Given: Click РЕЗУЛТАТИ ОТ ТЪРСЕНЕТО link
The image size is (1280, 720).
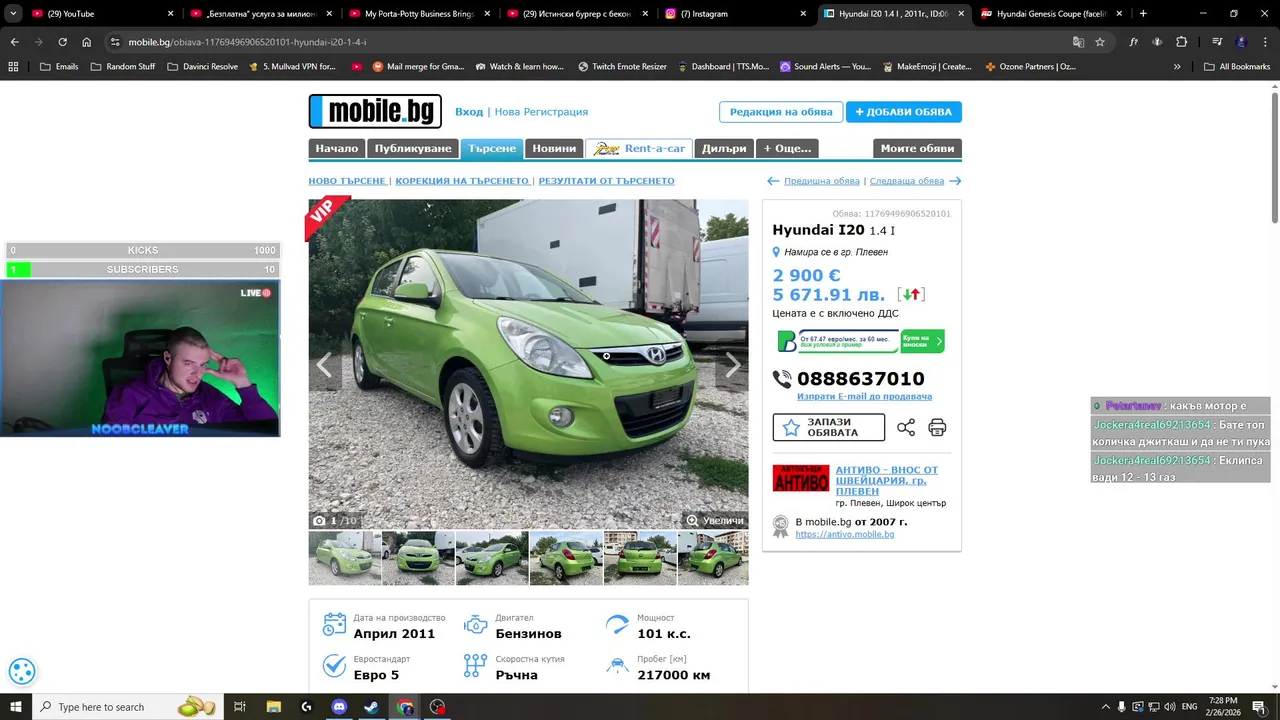Looking at the screenshot, I should click(606, 181).
